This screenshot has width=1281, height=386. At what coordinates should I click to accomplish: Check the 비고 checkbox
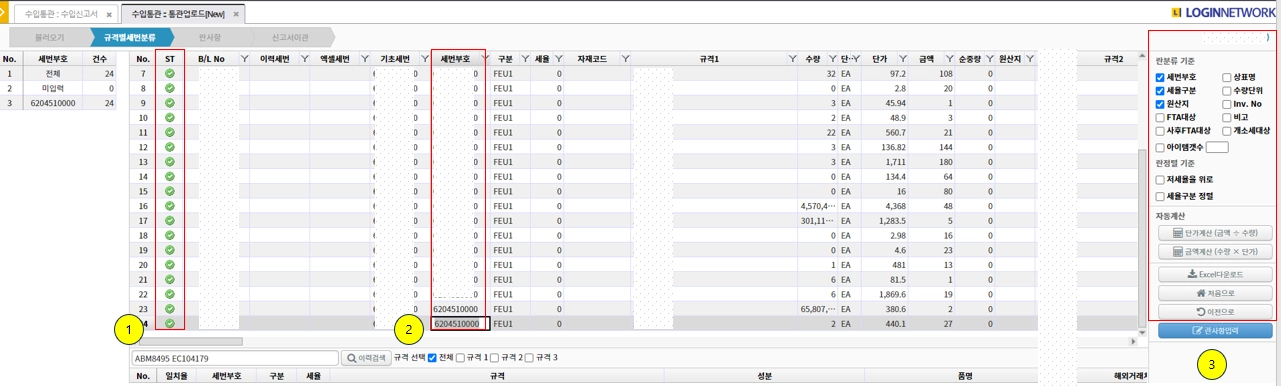(x=1227, y=117)
